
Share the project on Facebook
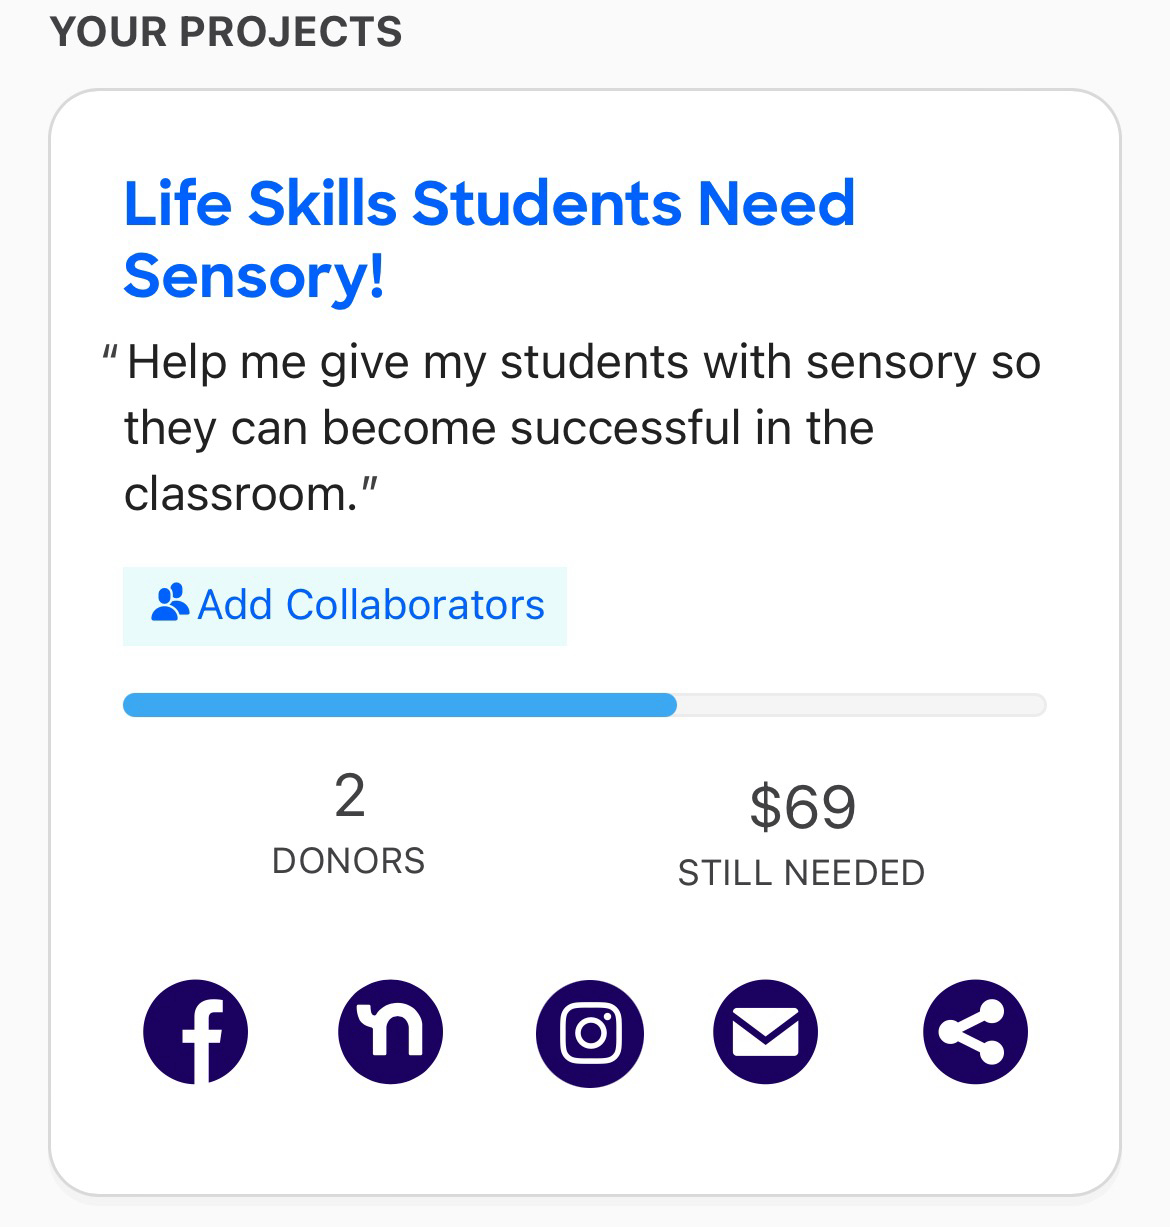[195, 1032]
